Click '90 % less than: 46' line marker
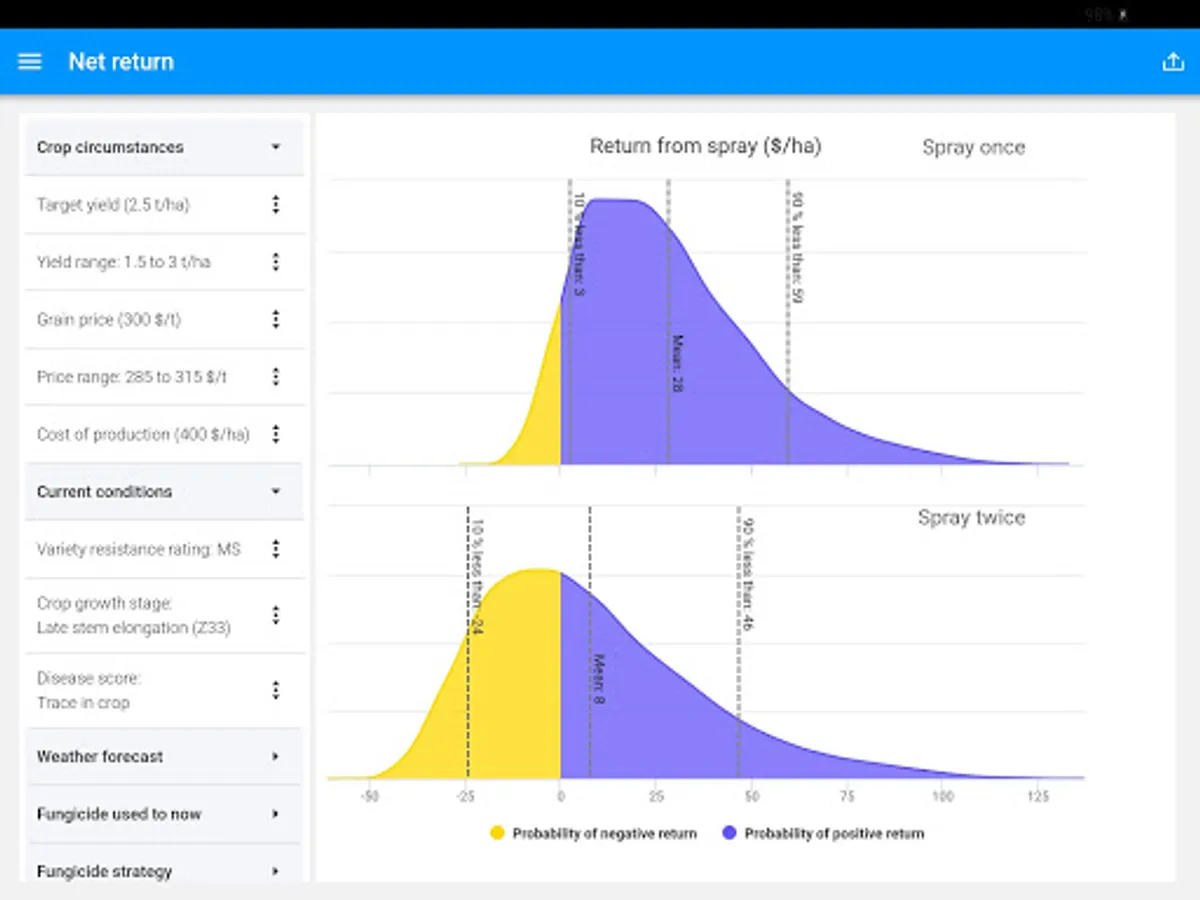The image size is (1200, 900). pyautogui.click(x=747, y=574)
